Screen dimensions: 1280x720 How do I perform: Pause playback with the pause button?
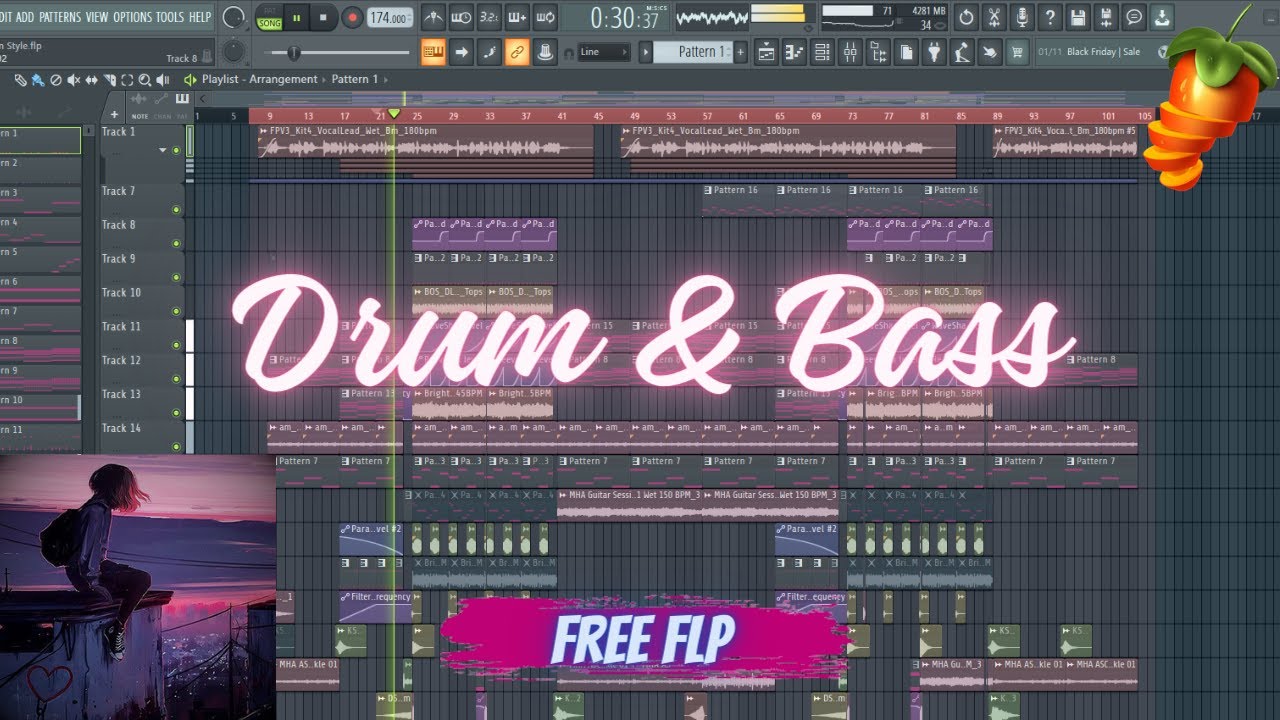pos(297,18)
